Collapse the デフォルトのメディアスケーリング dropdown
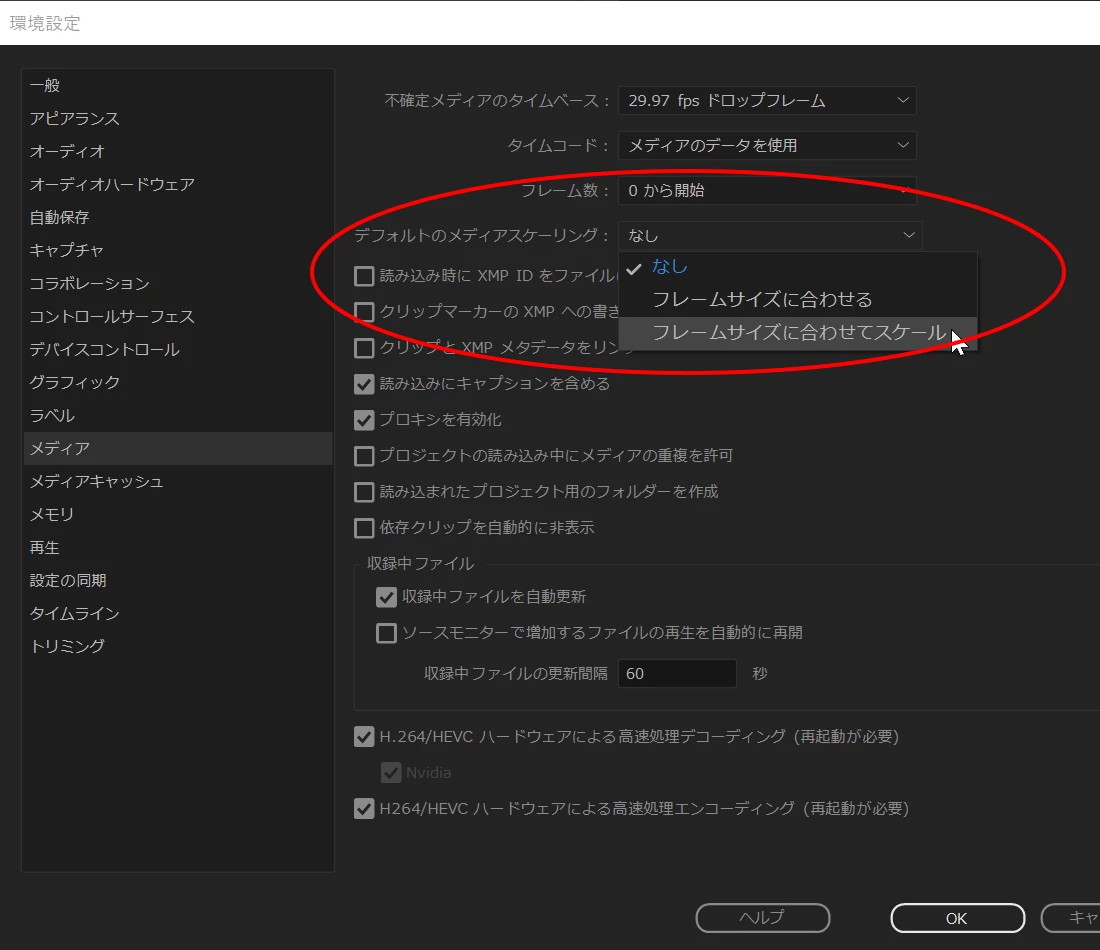The image size is (1100, 950). 770,235
